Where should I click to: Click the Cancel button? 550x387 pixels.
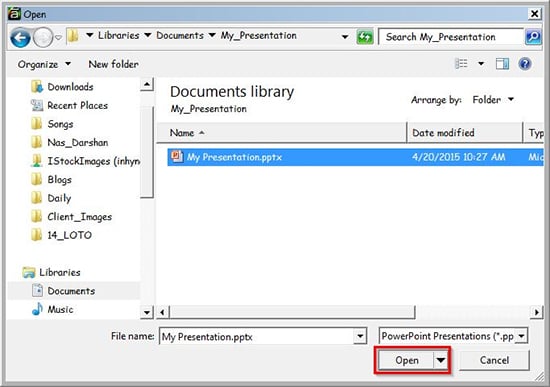(494, 360)
